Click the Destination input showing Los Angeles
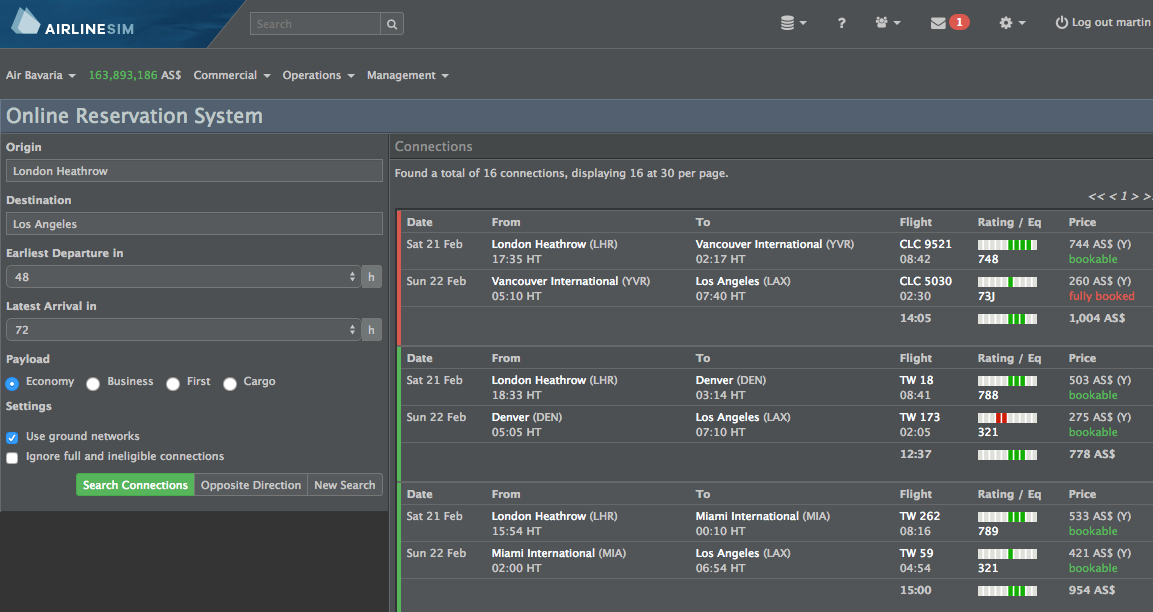 coord(193,223)
